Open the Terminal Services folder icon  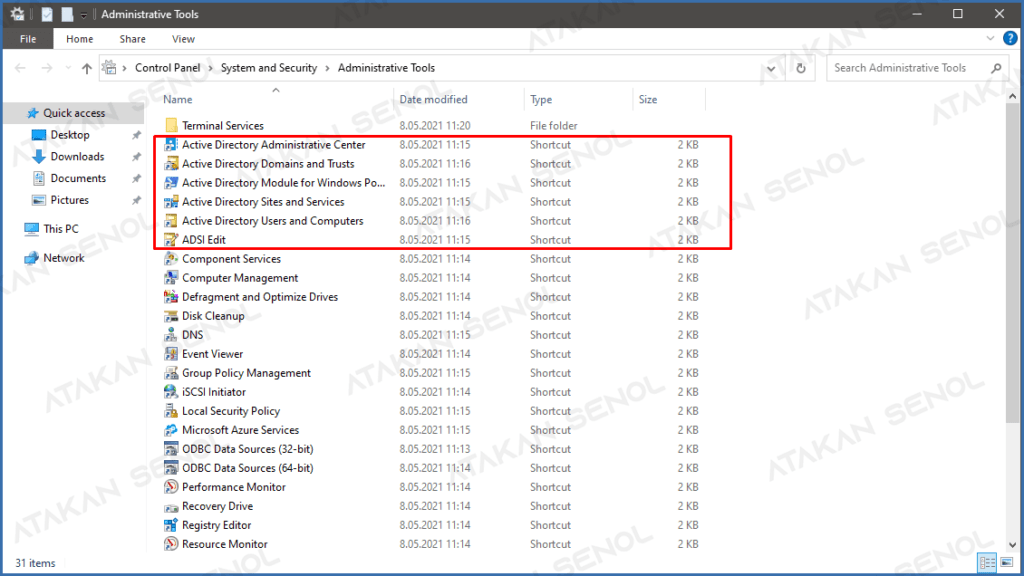171,125
